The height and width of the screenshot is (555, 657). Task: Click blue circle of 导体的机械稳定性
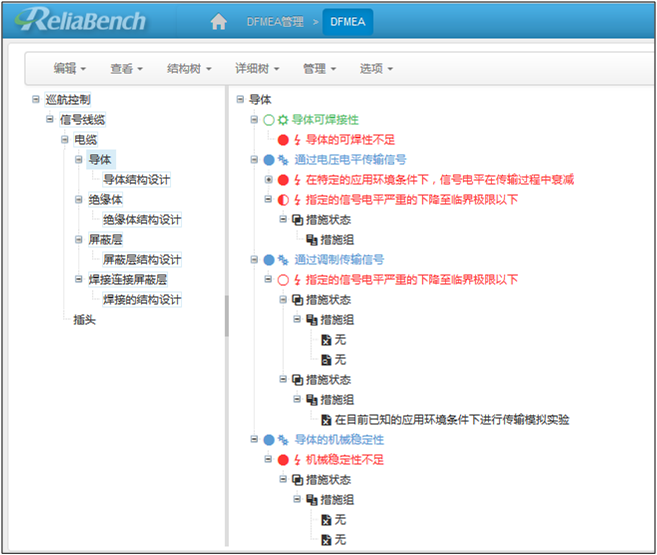(x=269, y=440)
